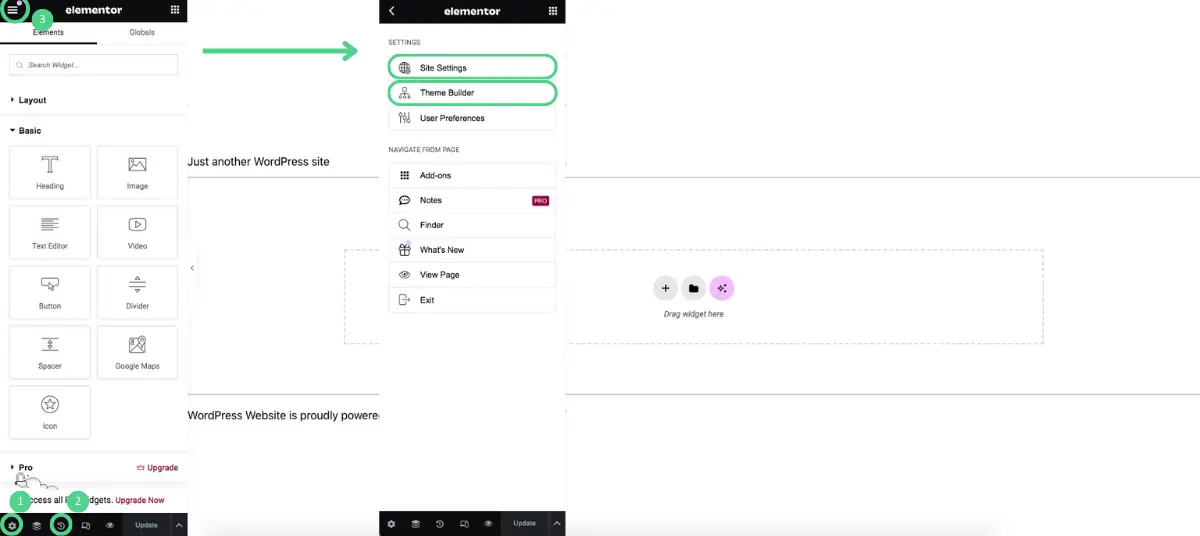
Task: Click into the Search Widget field
Action: pyautogui.click(x=94, y=65)
